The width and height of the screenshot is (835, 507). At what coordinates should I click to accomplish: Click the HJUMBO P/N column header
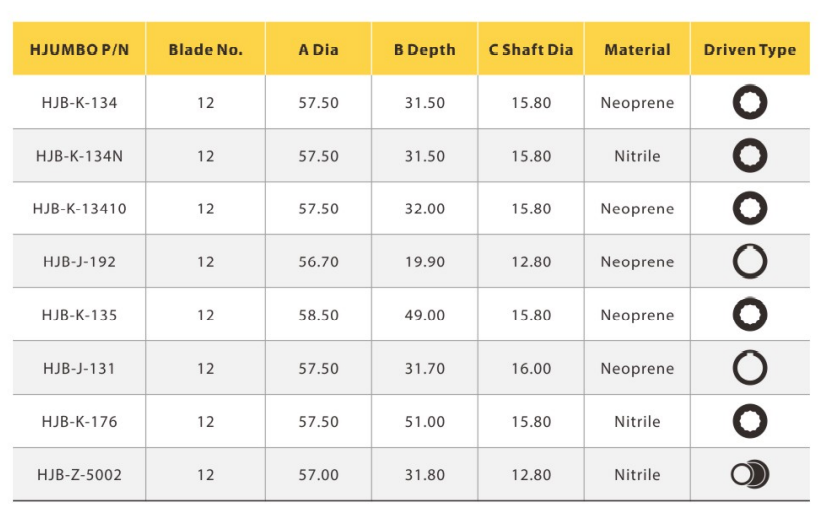pyautogui.click(x=79, y=50)
